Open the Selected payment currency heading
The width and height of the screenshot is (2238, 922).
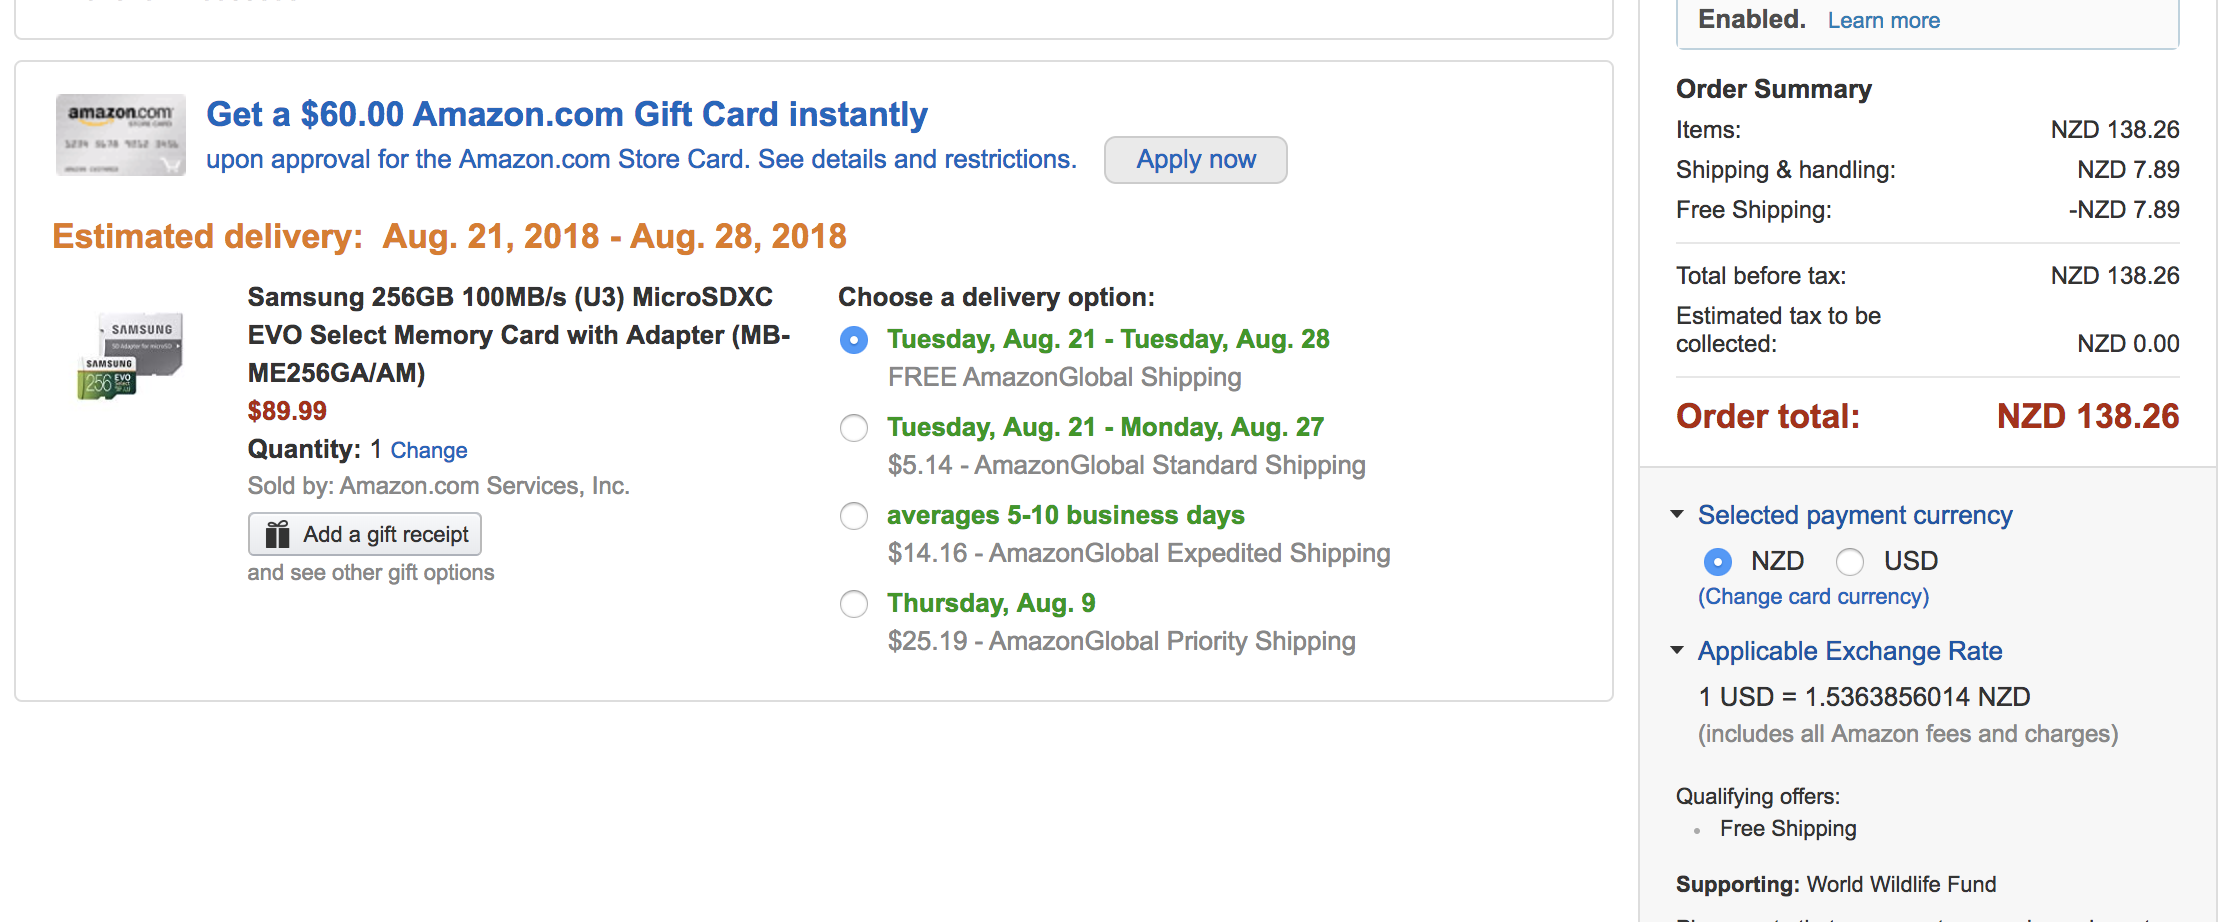point(1854,515)
